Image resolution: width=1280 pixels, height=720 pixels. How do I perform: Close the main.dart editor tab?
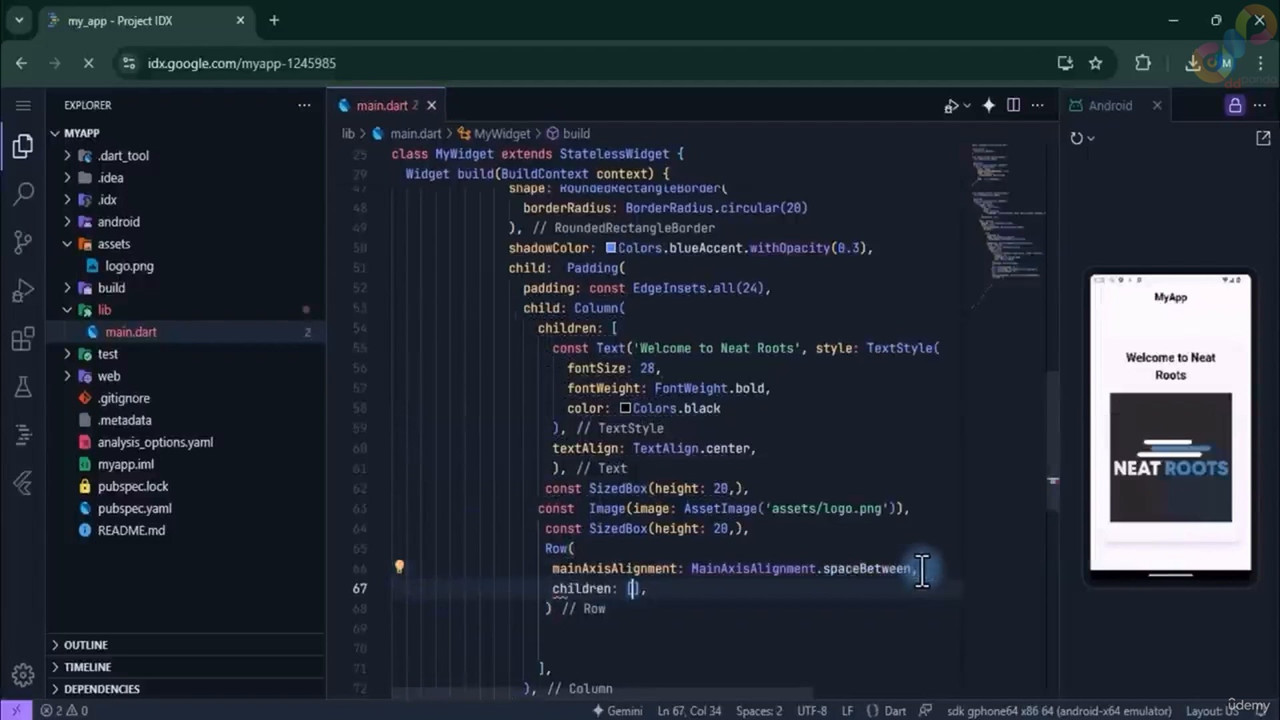(432, 105)
